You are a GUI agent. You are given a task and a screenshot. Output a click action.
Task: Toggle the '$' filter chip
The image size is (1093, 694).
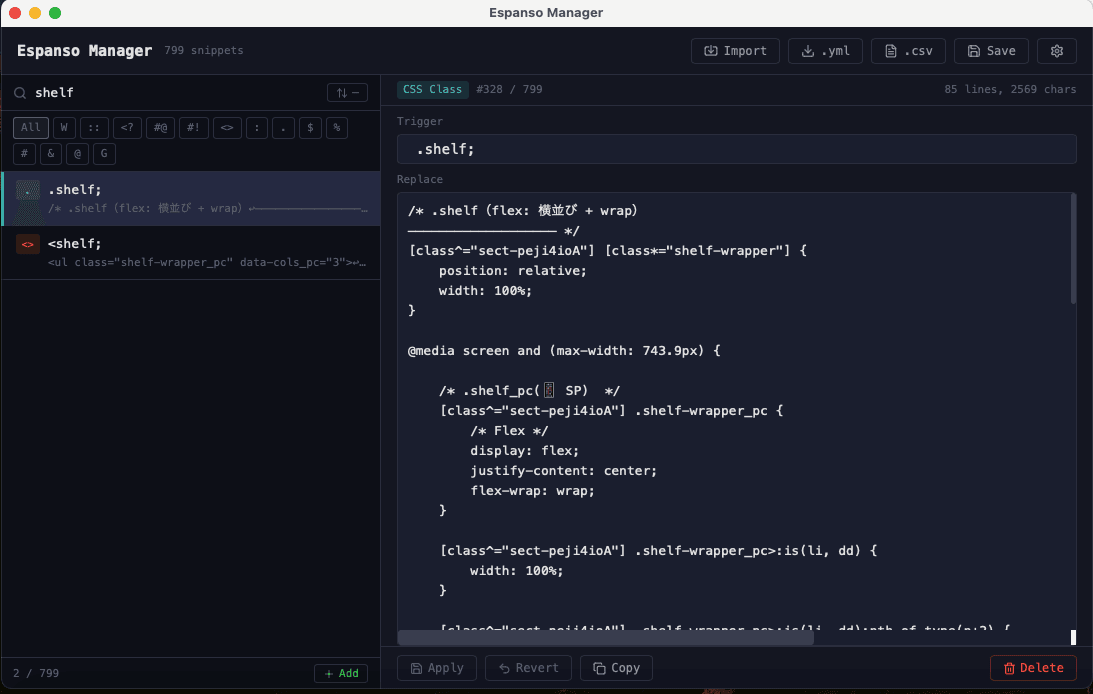[x=310, y=128]
